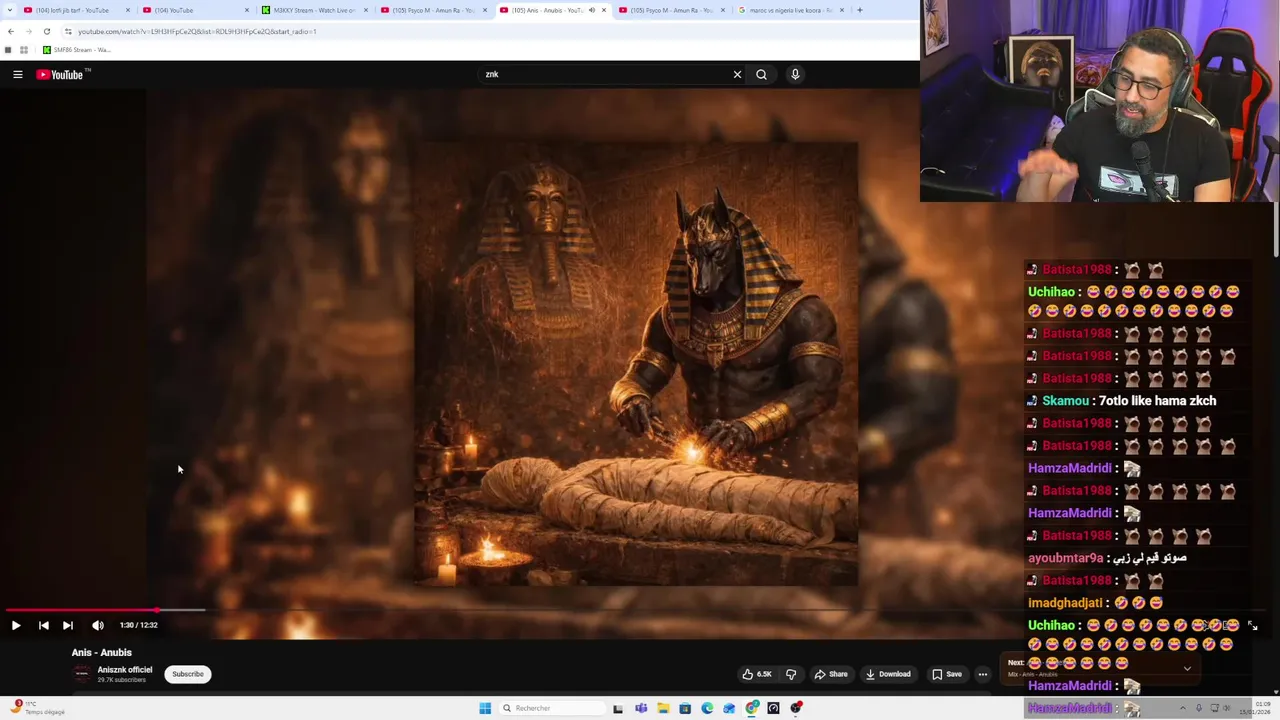Open the Anisznk officiel channel name link
This screenshot has width=1280, height=720.
click(x=125, y=670)
